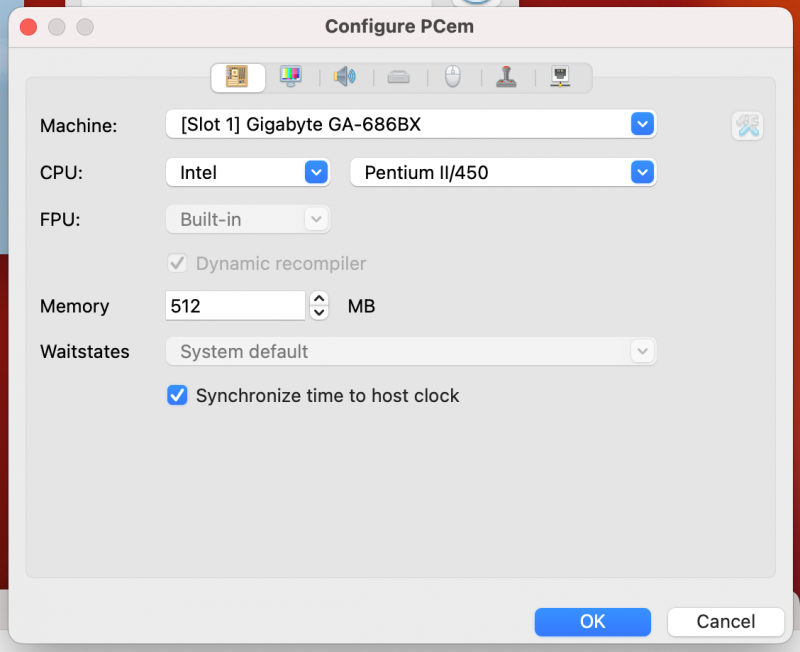Click the "MB" unit label
This screenshot has height=652, width=800.
coord(361,306)
